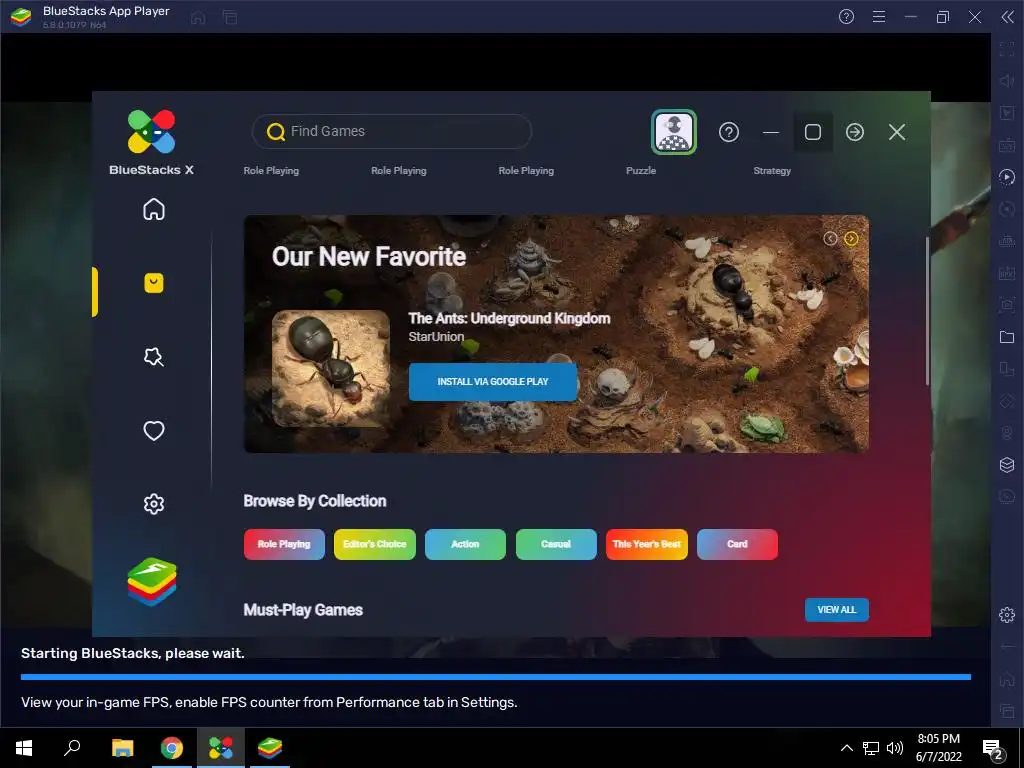
Task: Open the yellow game store icon in sidebar
Action: click(x=154, y=283)
